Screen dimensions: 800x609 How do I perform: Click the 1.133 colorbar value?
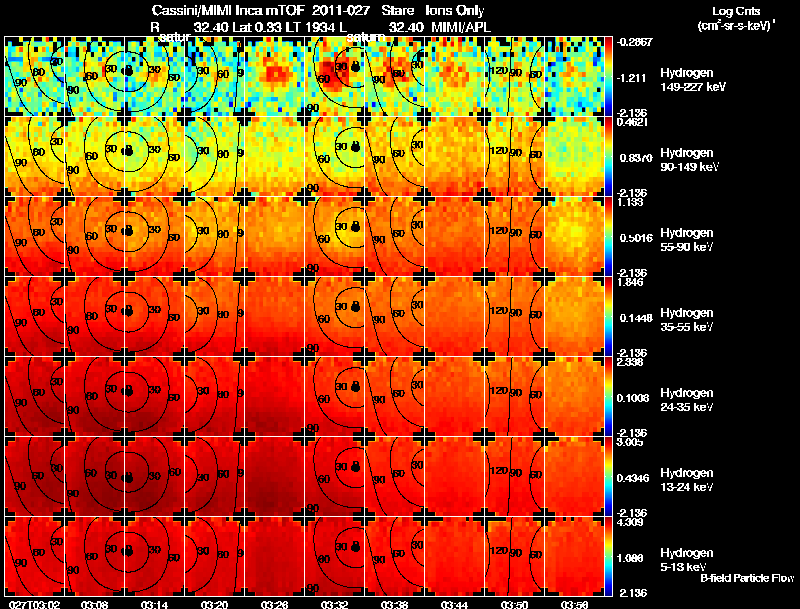[630, 202]
